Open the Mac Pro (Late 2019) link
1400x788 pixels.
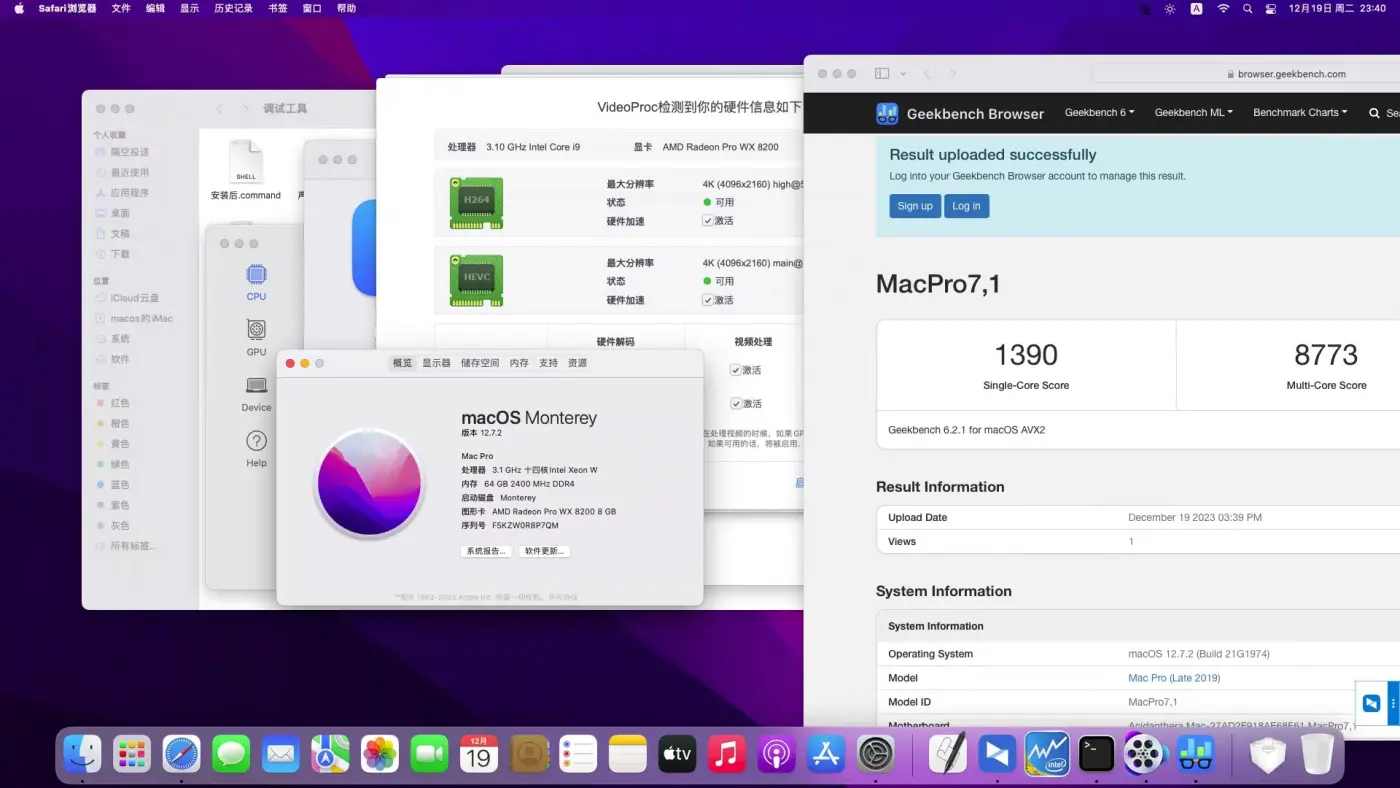[1173, 678]
